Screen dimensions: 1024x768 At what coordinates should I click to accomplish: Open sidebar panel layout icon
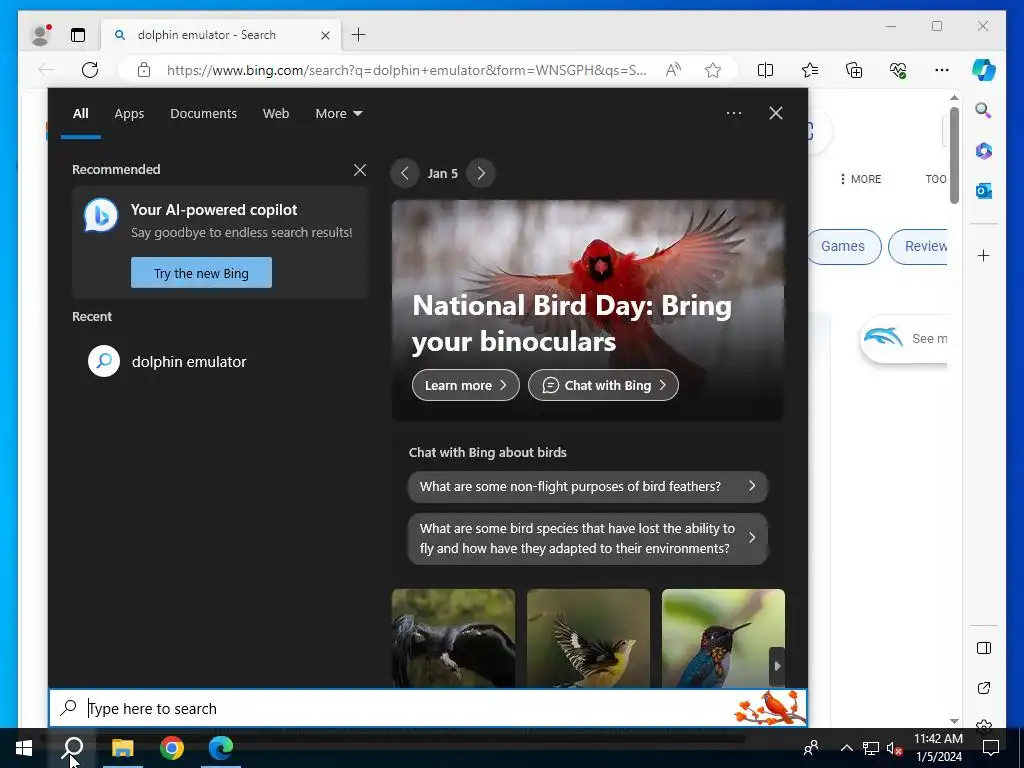[984, 648]
